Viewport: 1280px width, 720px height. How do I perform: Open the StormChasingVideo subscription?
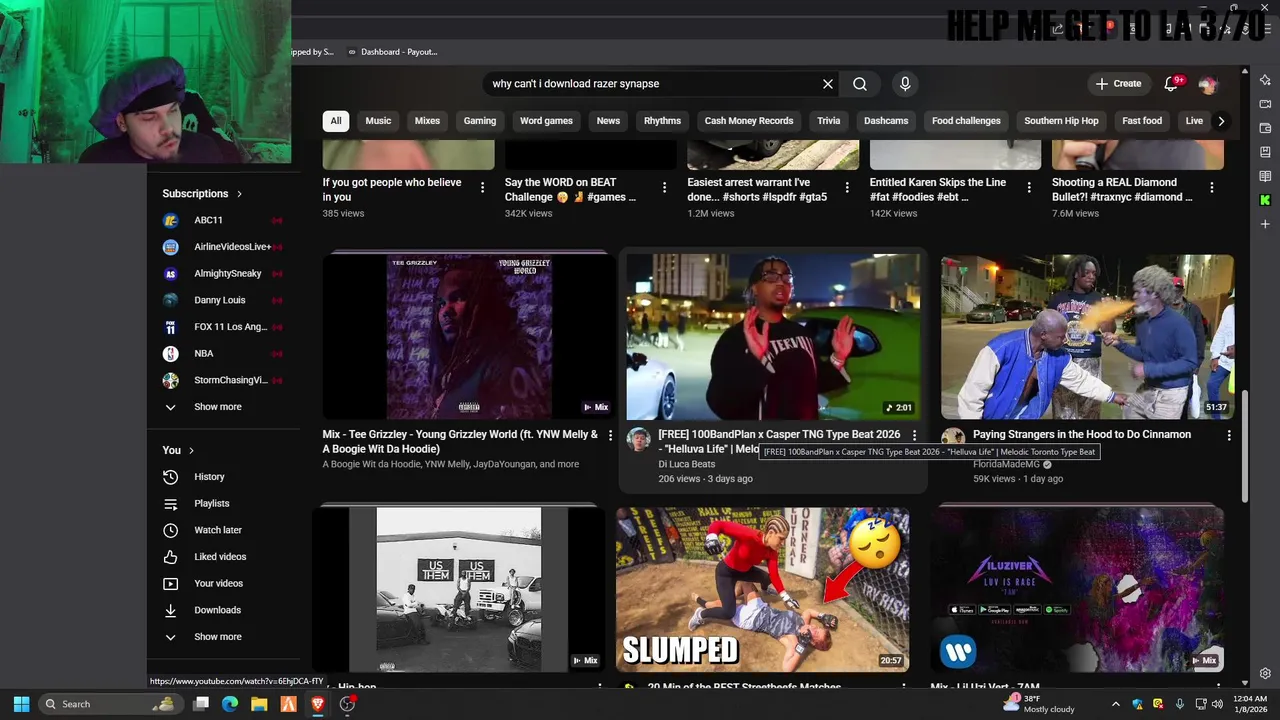pyautogui.click(x=223, y=380)
